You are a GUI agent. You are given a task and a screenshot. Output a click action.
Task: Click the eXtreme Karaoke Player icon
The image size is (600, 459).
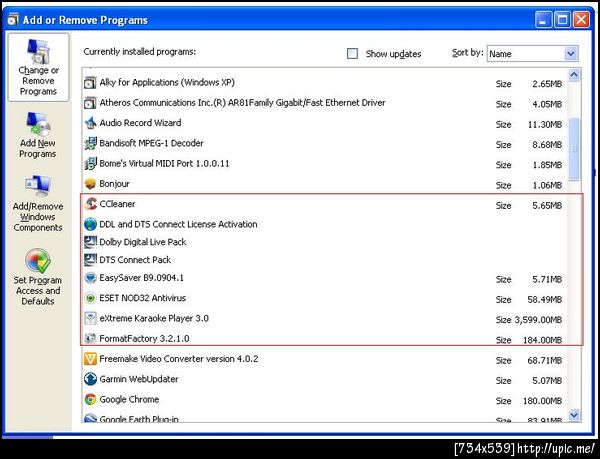90,318
